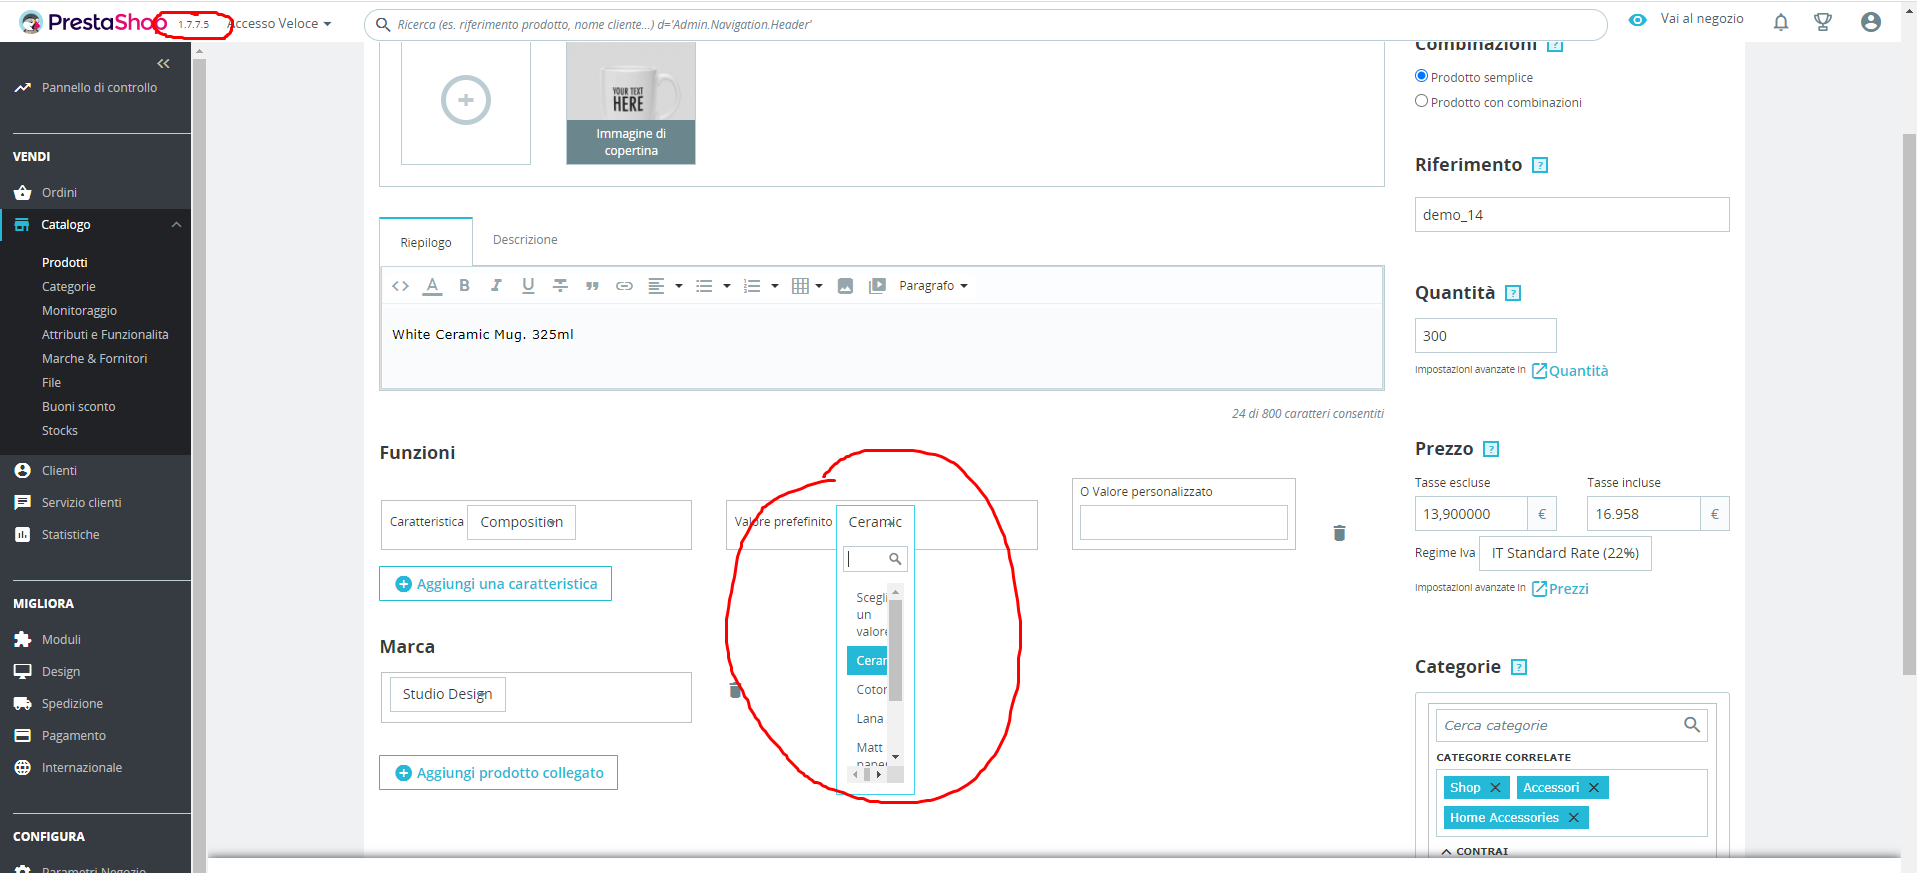
Task: Remove the Shop category tag
Action: click(1495, 788)
